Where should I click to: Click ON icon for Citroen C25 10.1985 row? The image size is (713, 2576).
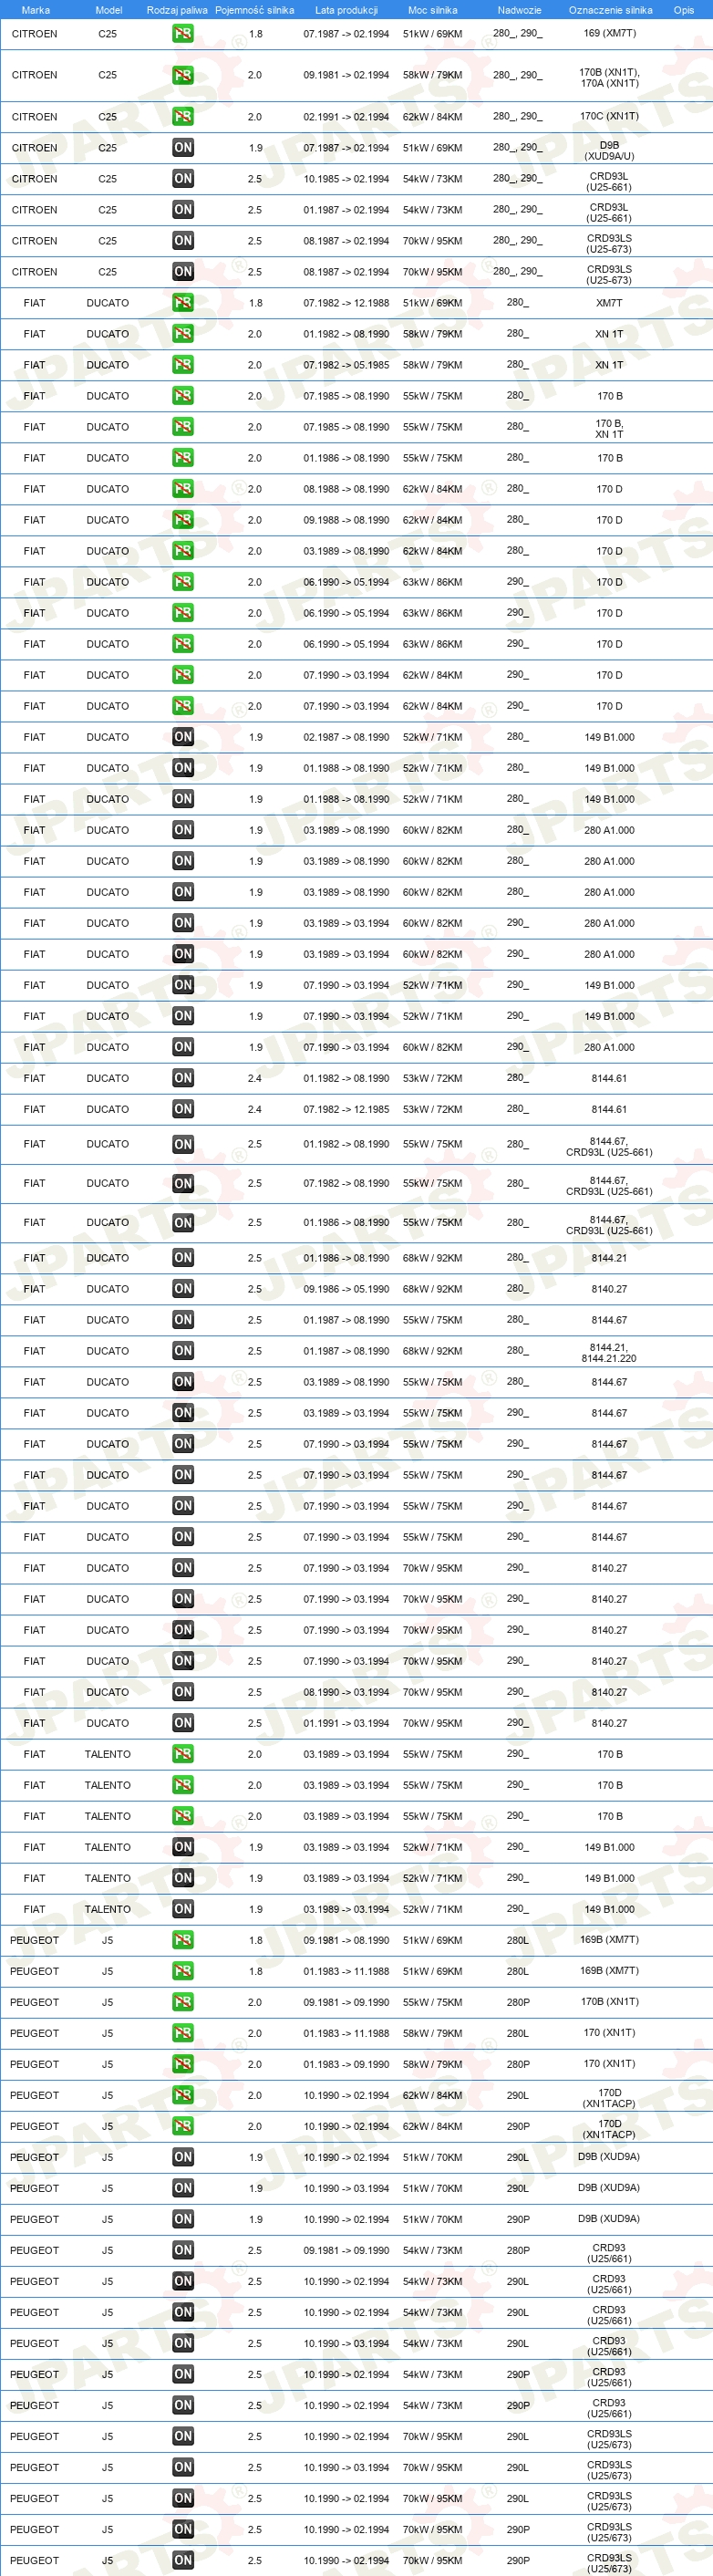tap(183, 179)
